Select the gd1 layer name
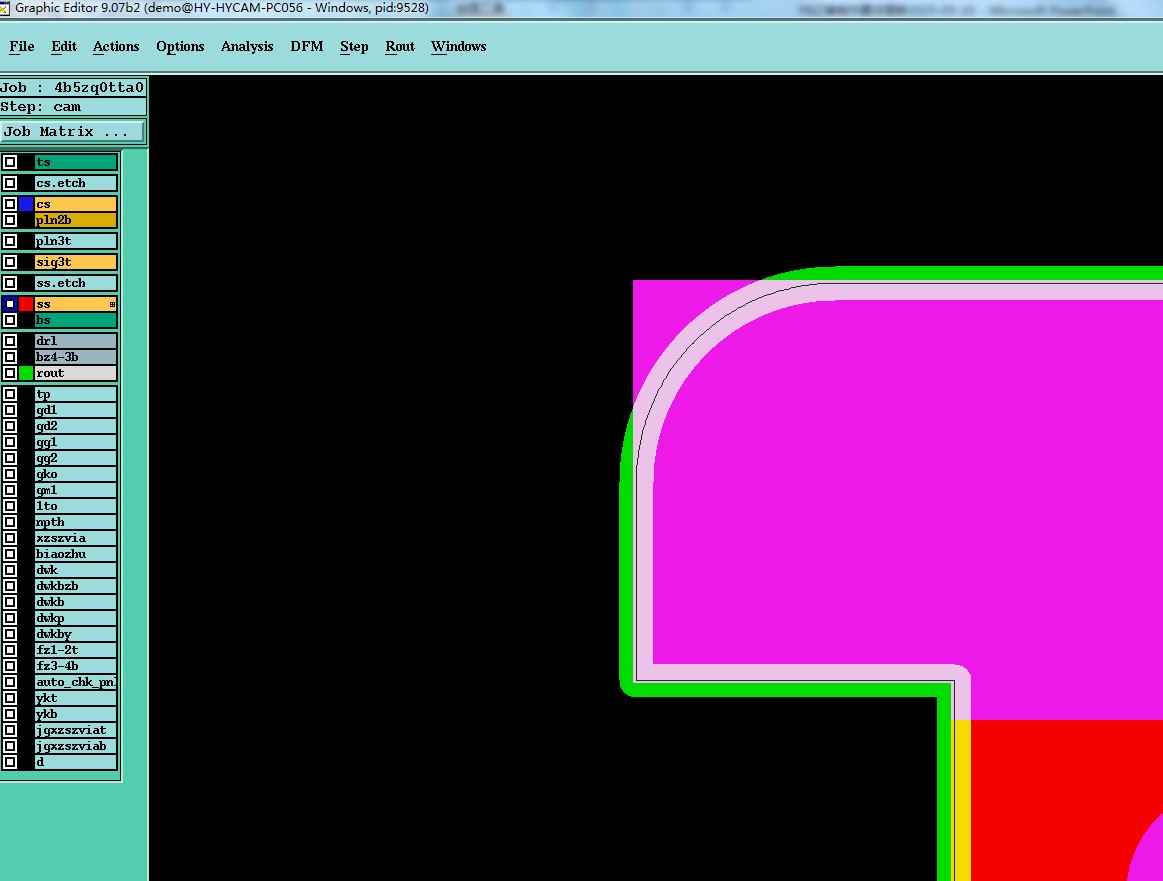The height and width of the screenshot is (881, 1163). click(76, 409)
